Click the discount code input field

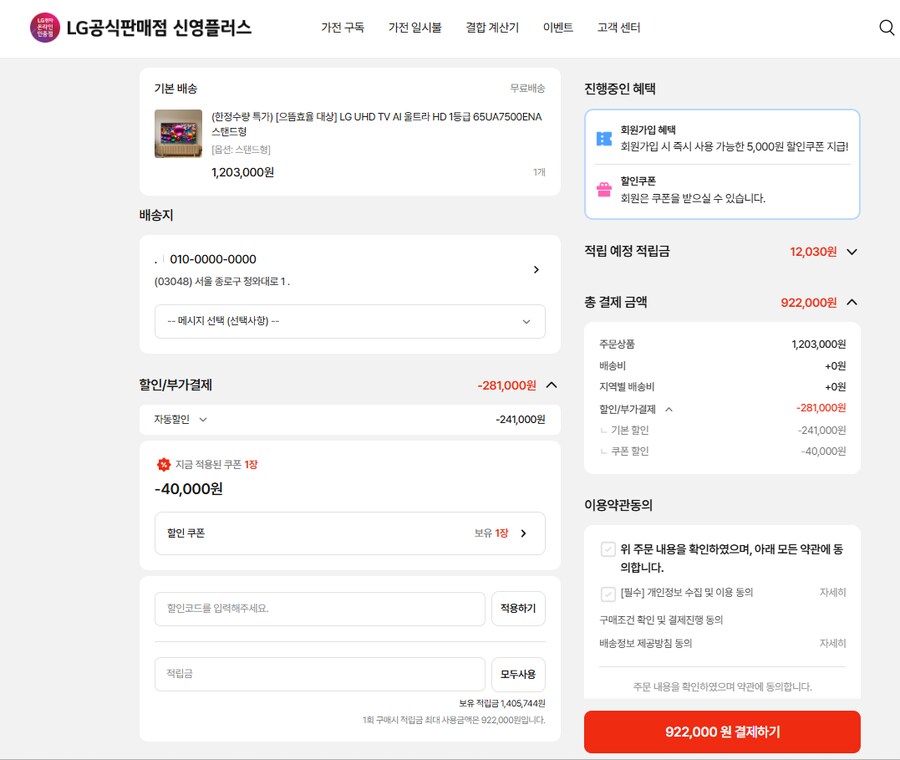pos(320,608)
